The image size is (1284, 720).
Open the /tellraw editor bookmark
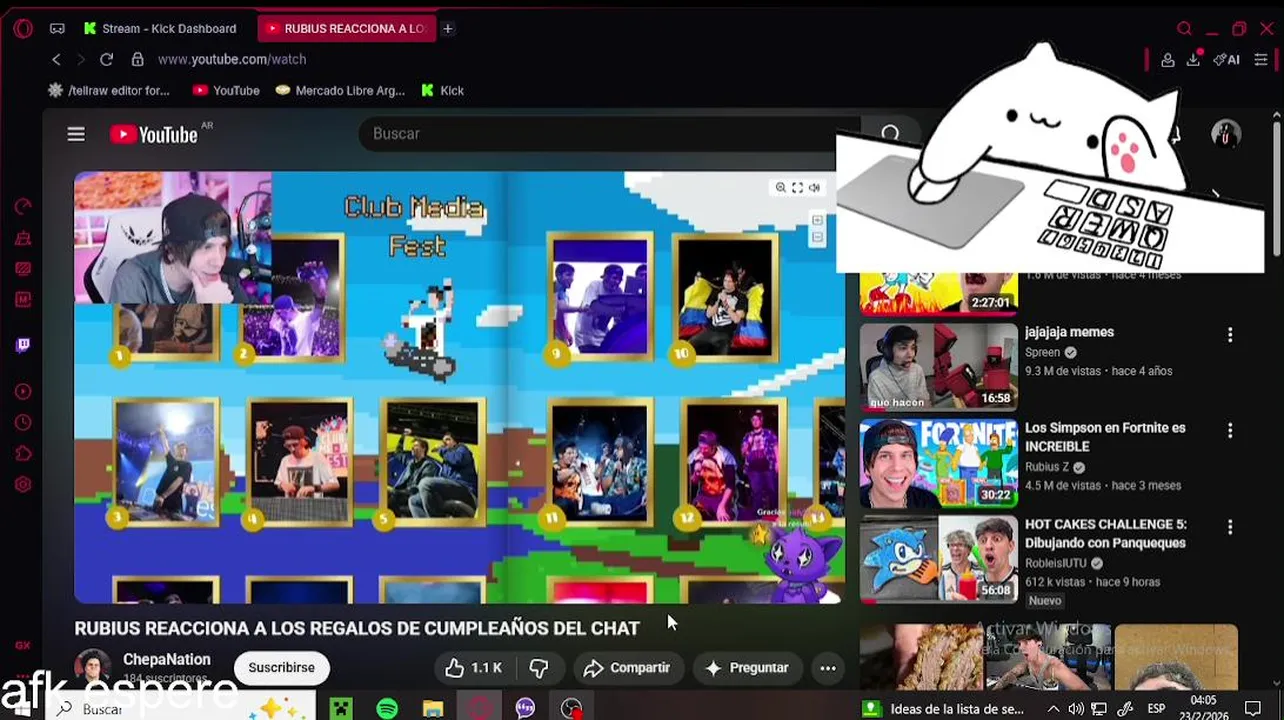click(x=109, y=90)
